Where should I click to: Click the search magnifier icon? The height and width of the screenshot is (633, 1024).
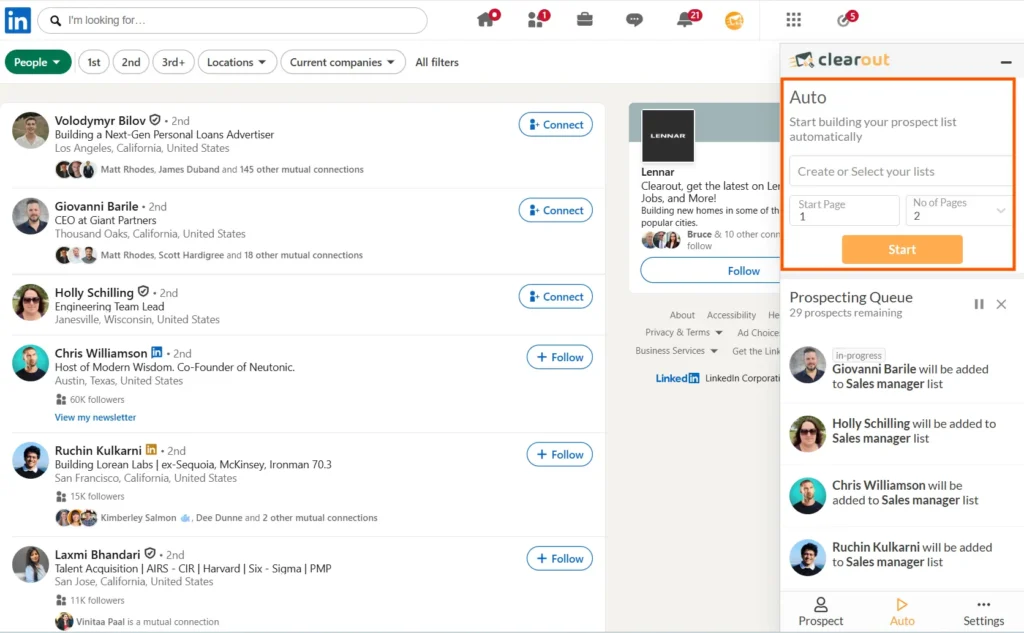pyautogui.click(x=56, y=21)
